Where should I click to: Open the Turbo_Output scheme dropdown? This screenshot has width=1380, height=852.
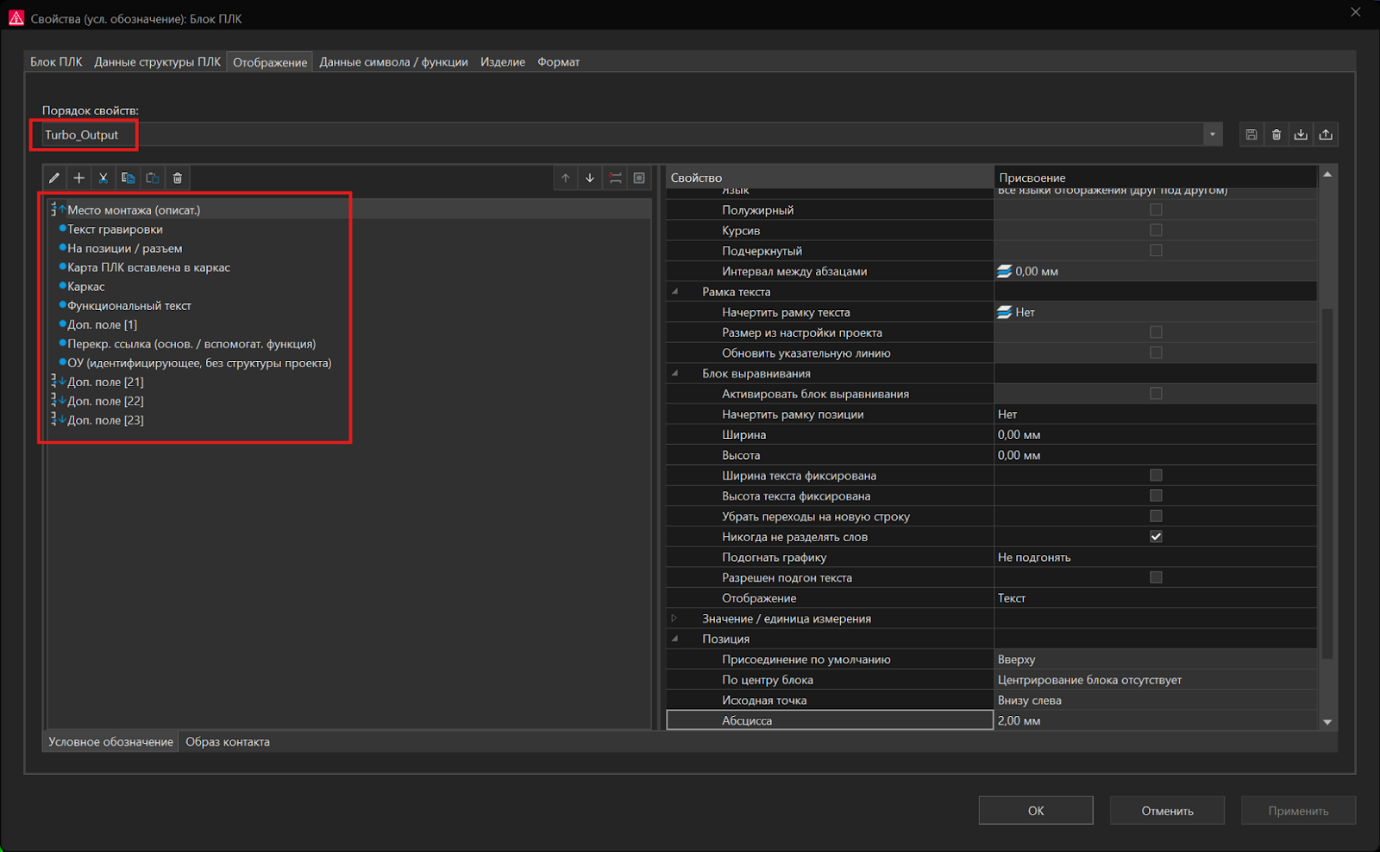pyautogui.click(x=1211, y=133)
